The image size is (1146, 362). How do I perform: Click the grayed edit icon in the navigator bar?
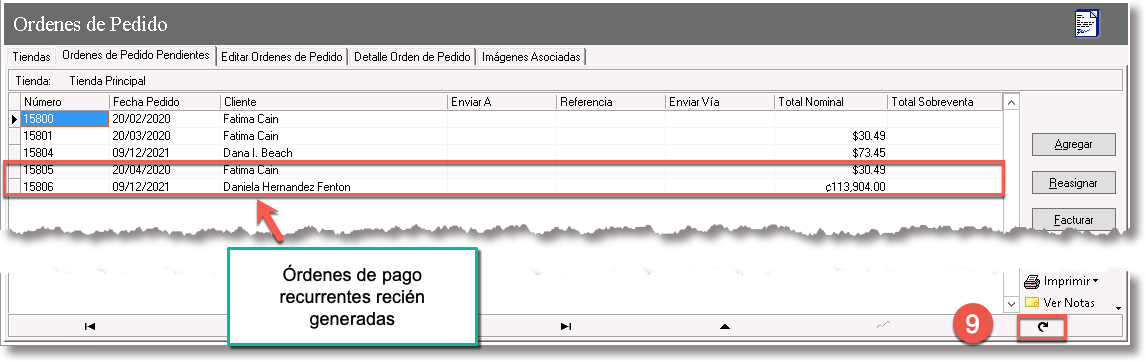click(x=884, y=326)
